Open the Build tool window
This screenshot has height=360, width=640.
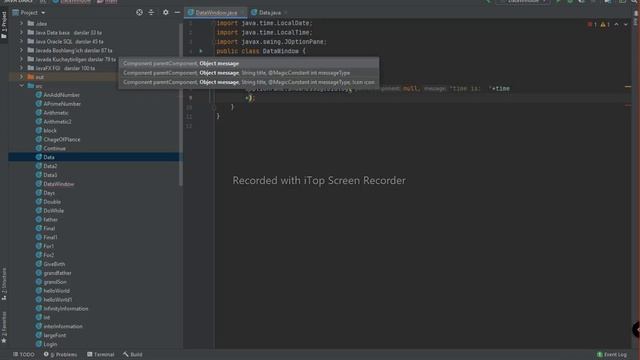point(133,354)
